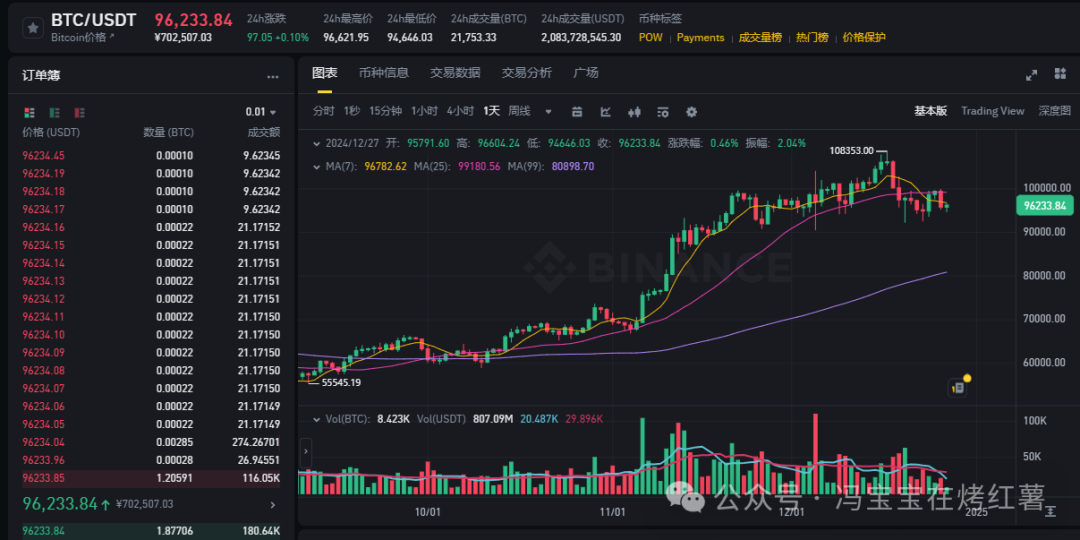
Task: Select bid price 96233.84 row
Action: coord(151,530)
